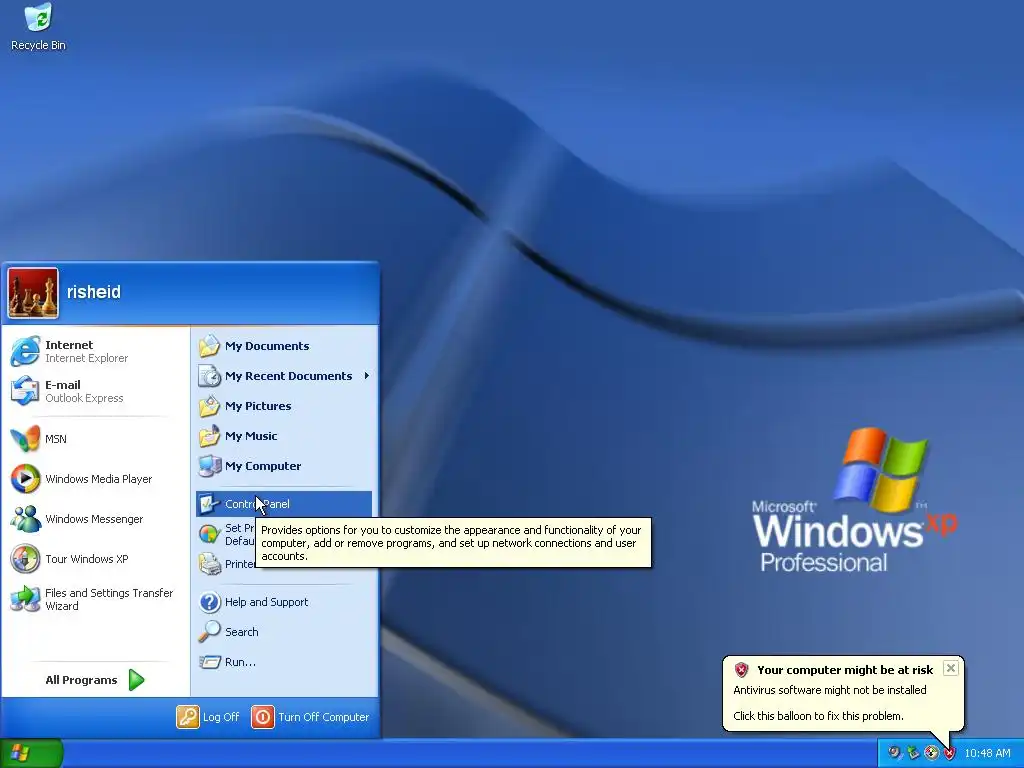Click the My Computer icon
1024x768 pixels.
point(210,466)
